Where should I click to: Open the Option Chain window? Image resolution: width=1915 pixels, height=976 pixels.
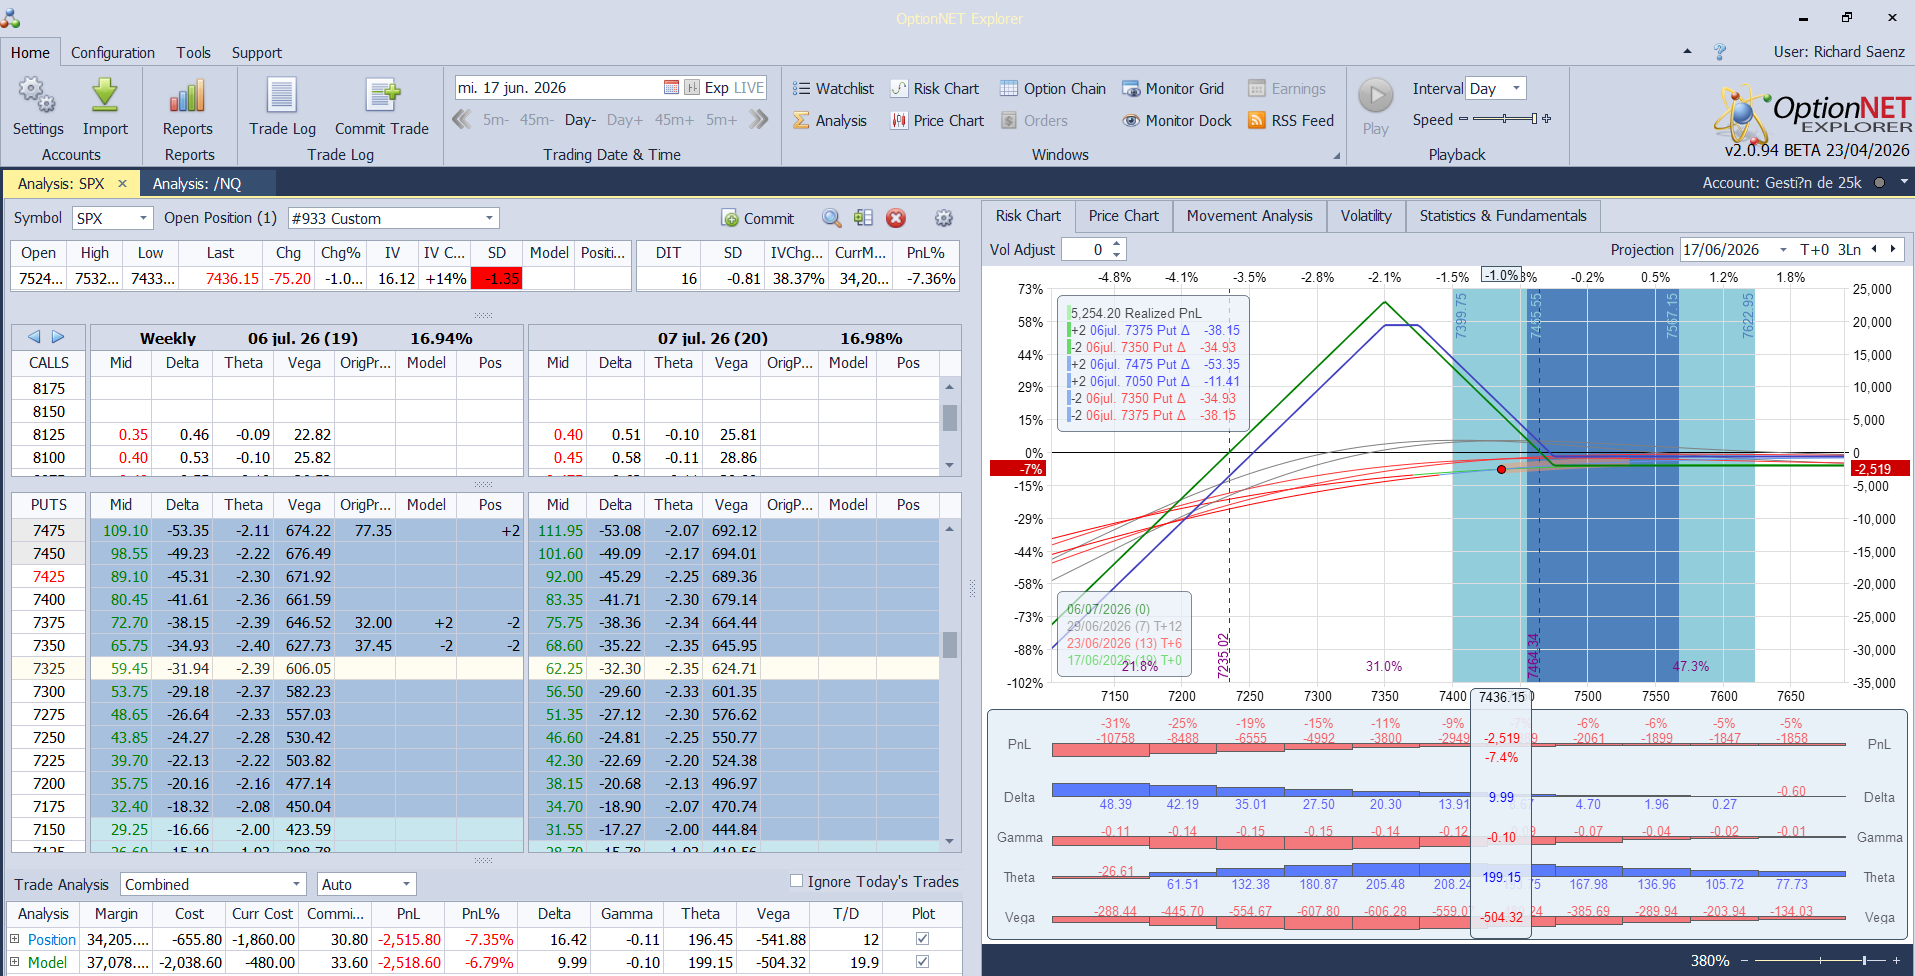(1053, 89)
